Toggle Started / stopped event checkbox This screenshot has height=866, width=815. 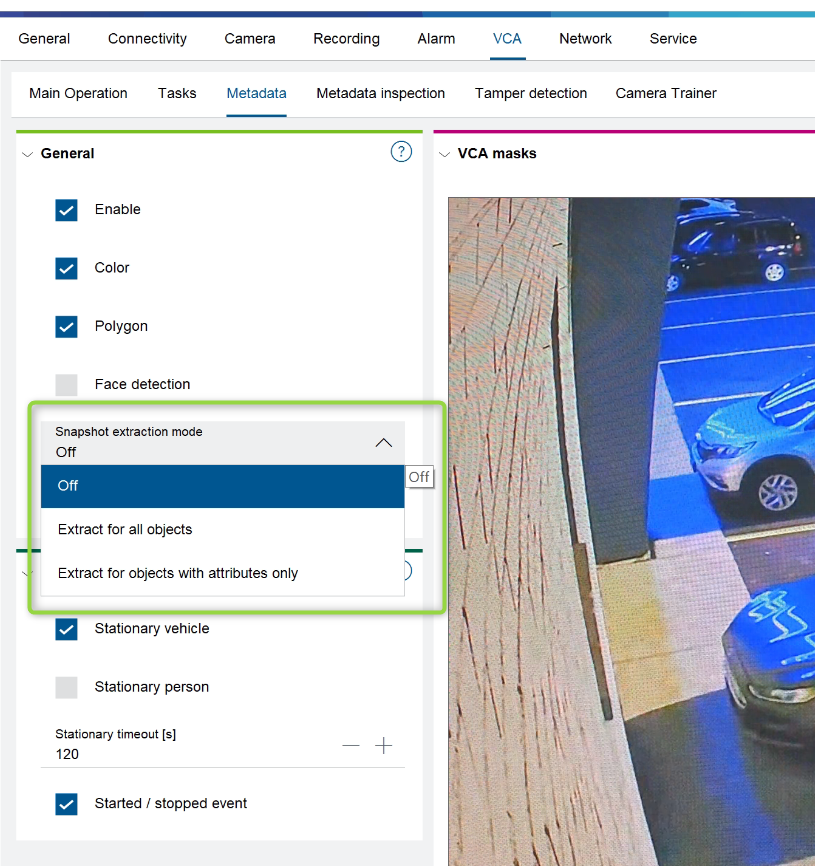[x=66, y=804]
